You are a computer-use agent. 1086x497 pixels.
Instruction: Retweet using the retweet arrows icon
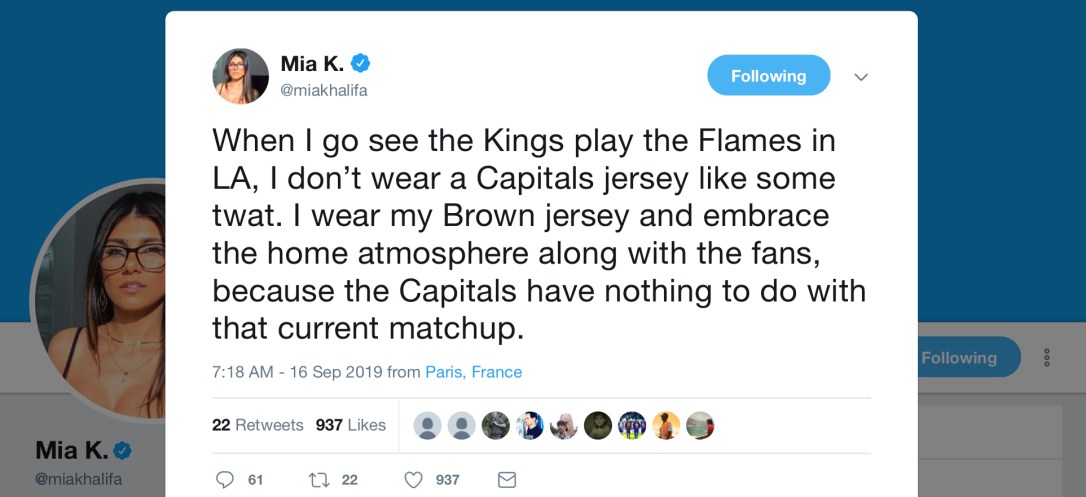(320, 480)
